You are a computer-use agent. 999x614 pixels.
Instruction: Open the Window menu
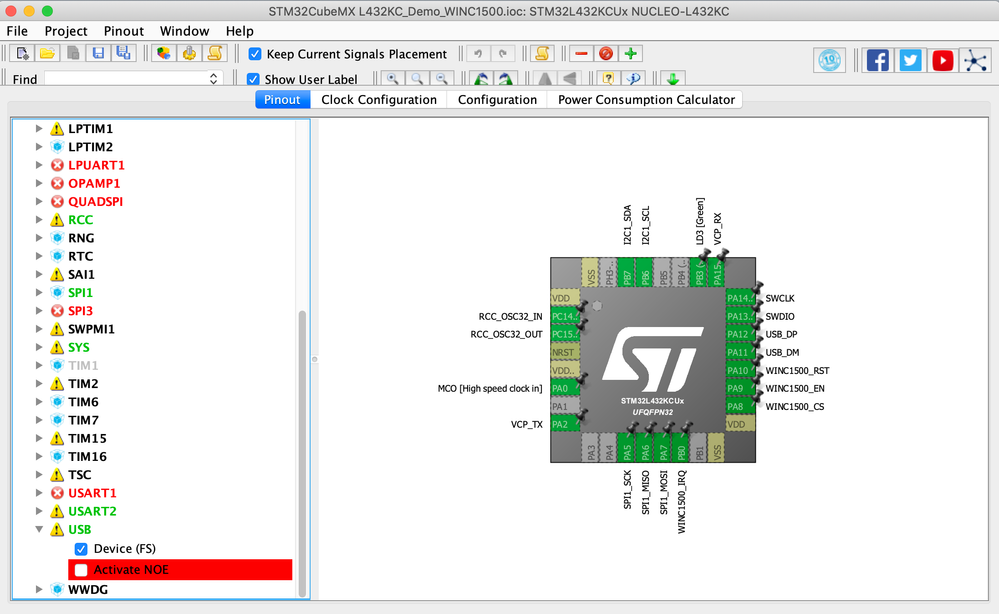coord(184,31)
